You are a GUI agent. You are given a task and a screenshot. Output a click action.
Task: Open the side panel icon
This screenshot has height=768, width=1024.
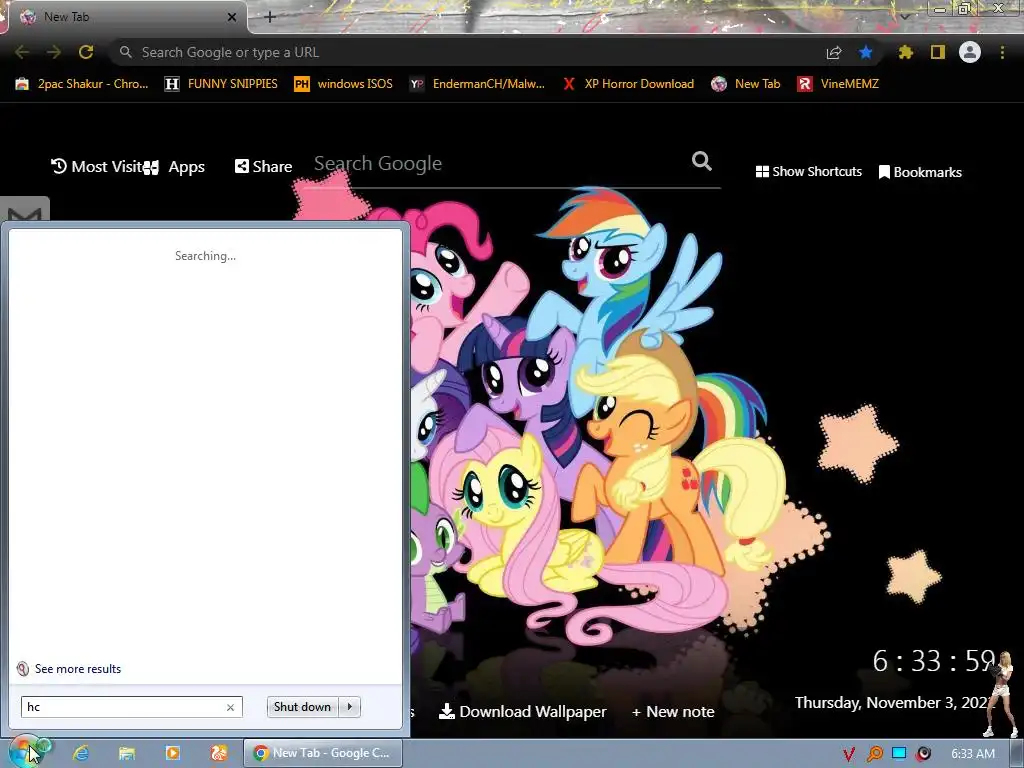[x=938, y=52]
